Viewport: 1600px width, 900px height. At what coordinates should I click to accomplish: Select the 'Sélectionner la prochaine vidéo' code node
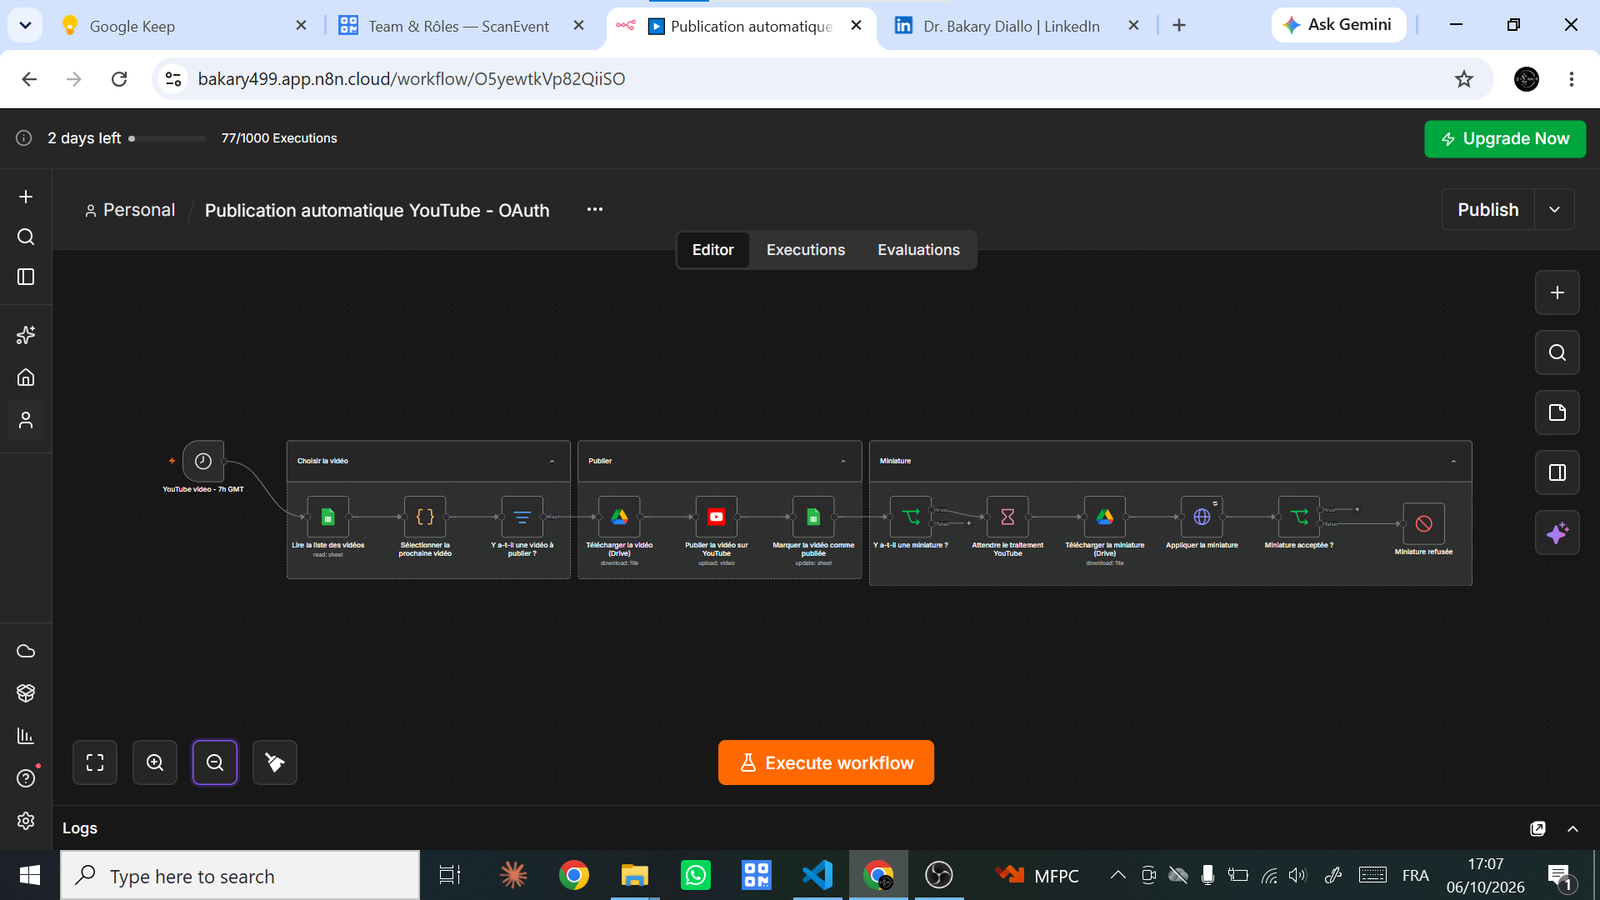pos(425,517)
